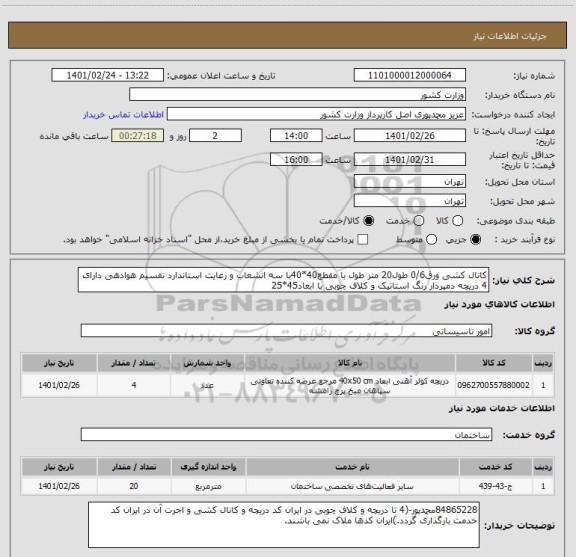The width and height of the screenshot is (576, 557).
Task: Click service code ج-43-439 cell
Action: (x=495, y=486)
